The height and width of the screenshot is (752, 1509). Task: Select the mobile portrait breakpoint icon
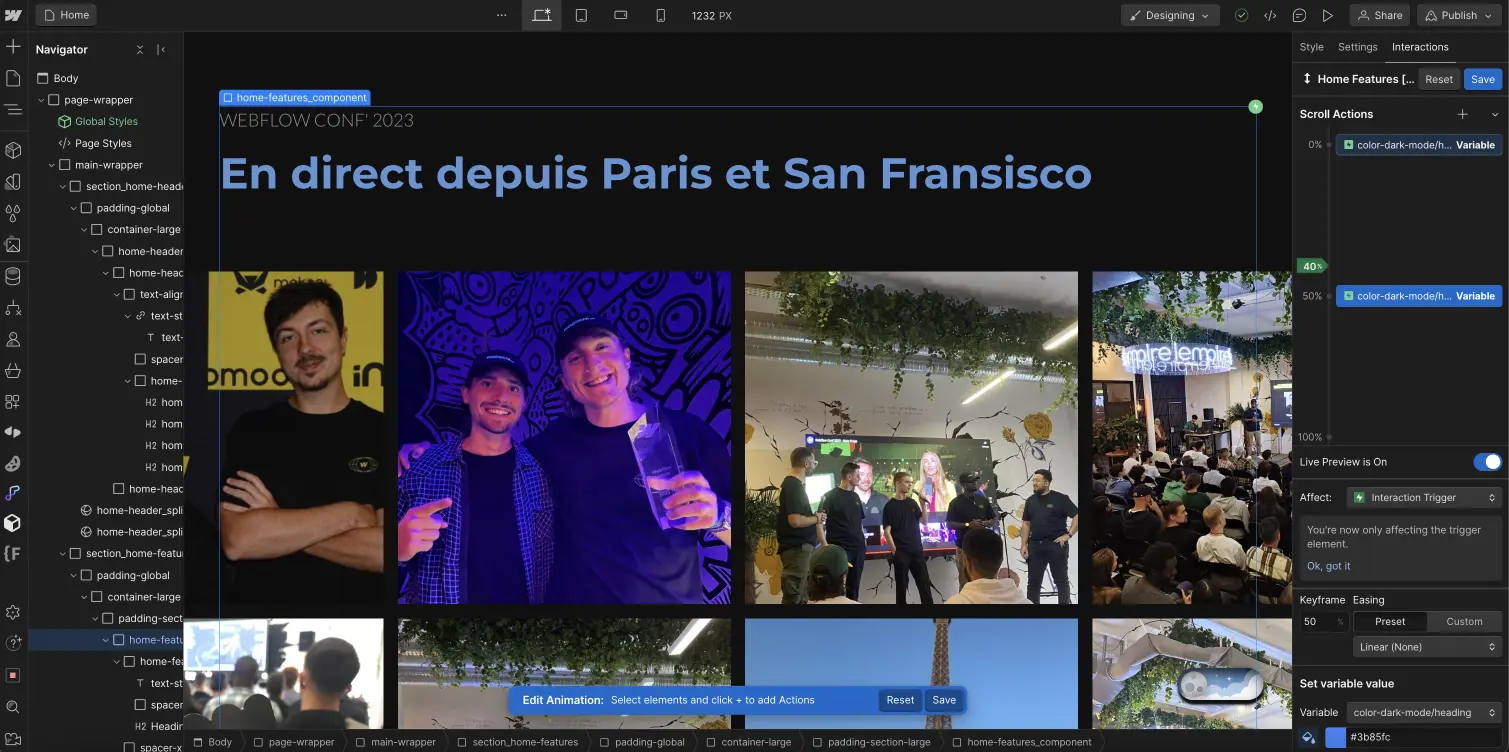(660, 15)
